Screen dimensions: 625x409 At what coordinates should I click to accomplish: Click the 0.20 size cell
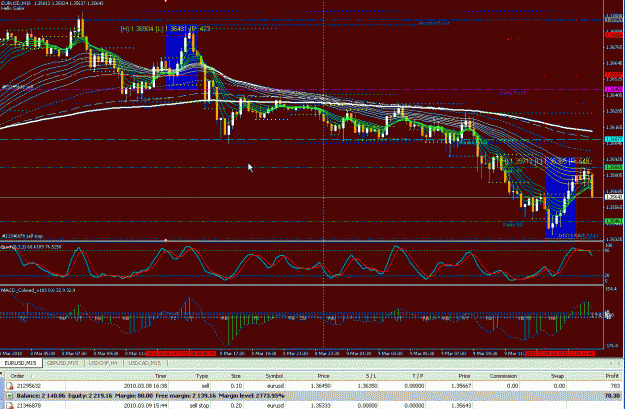(236, 405)
